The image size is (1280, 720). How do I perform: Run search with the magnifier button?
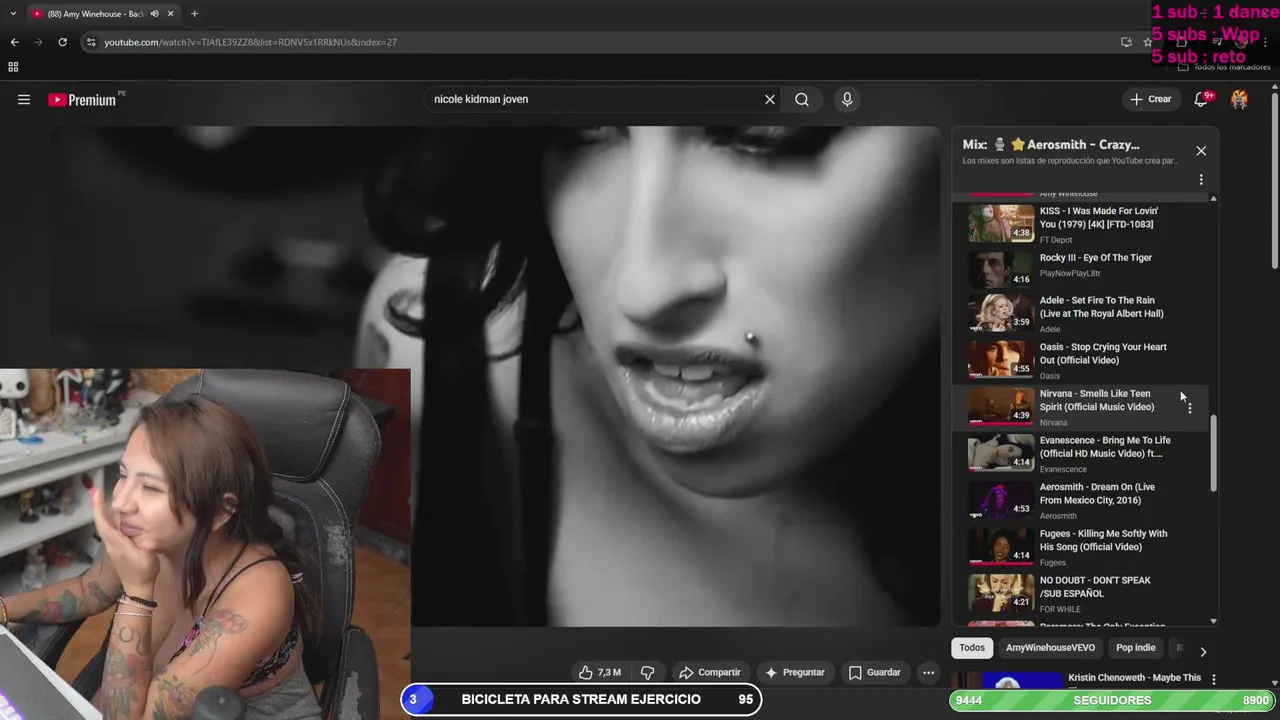pyautogui.click(x=802, y=99)
